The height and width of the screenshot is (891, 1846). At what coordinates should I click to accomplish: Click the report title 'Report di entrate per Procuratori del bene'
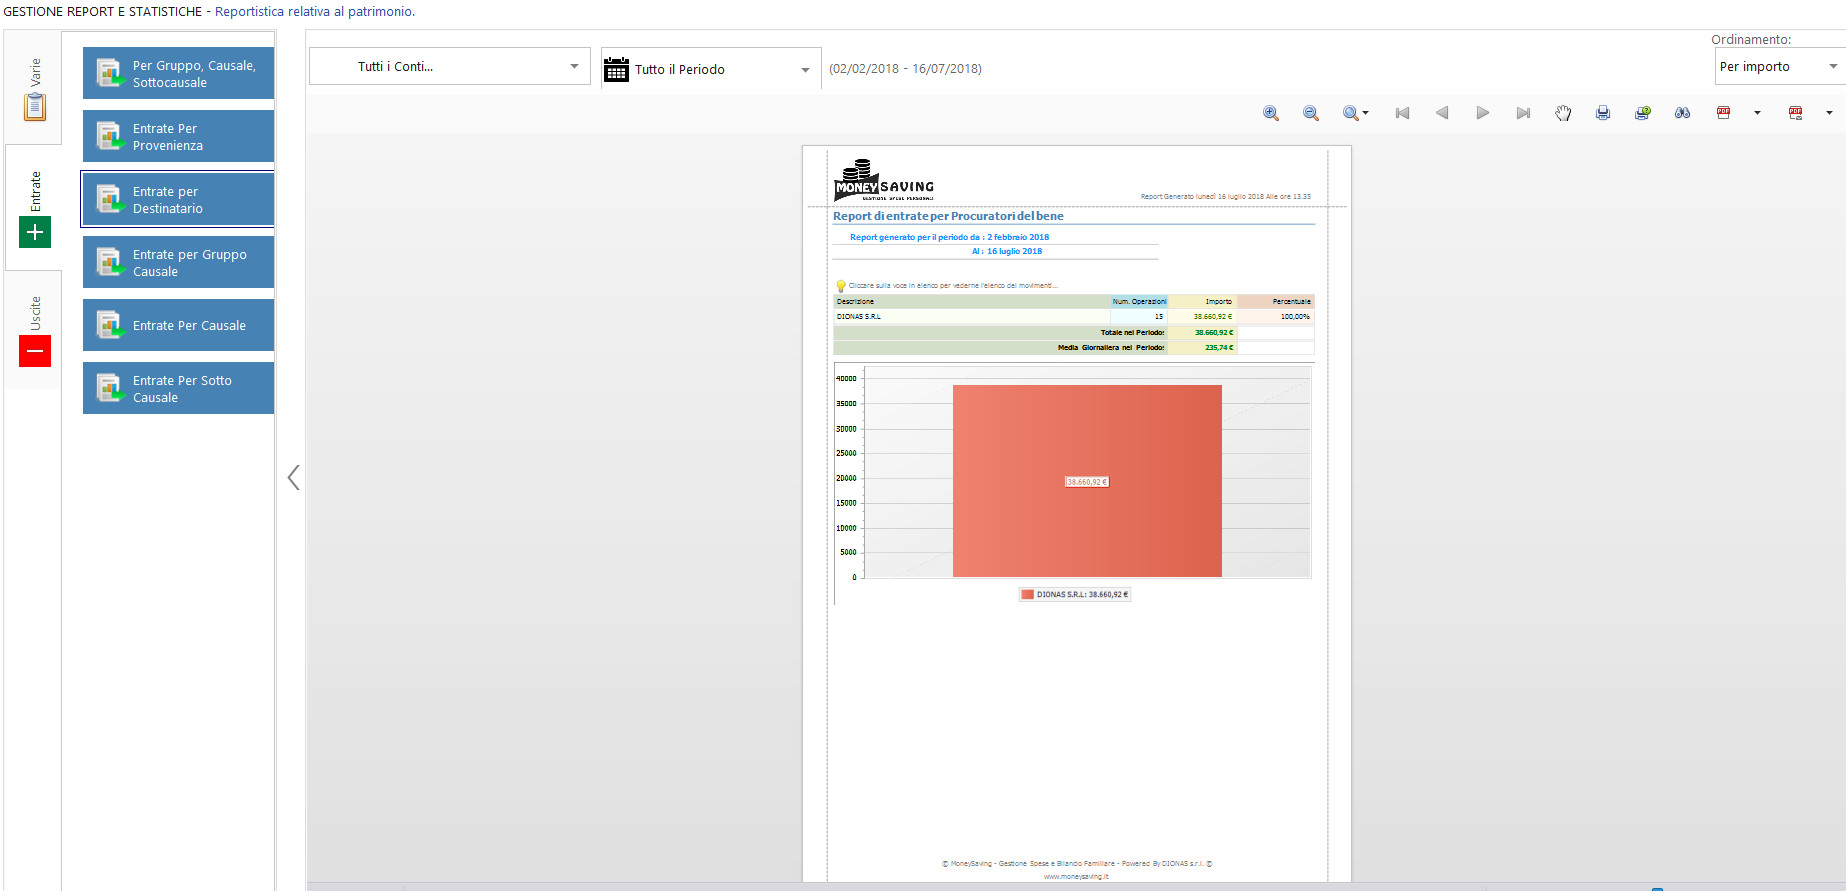coord(948,216)
